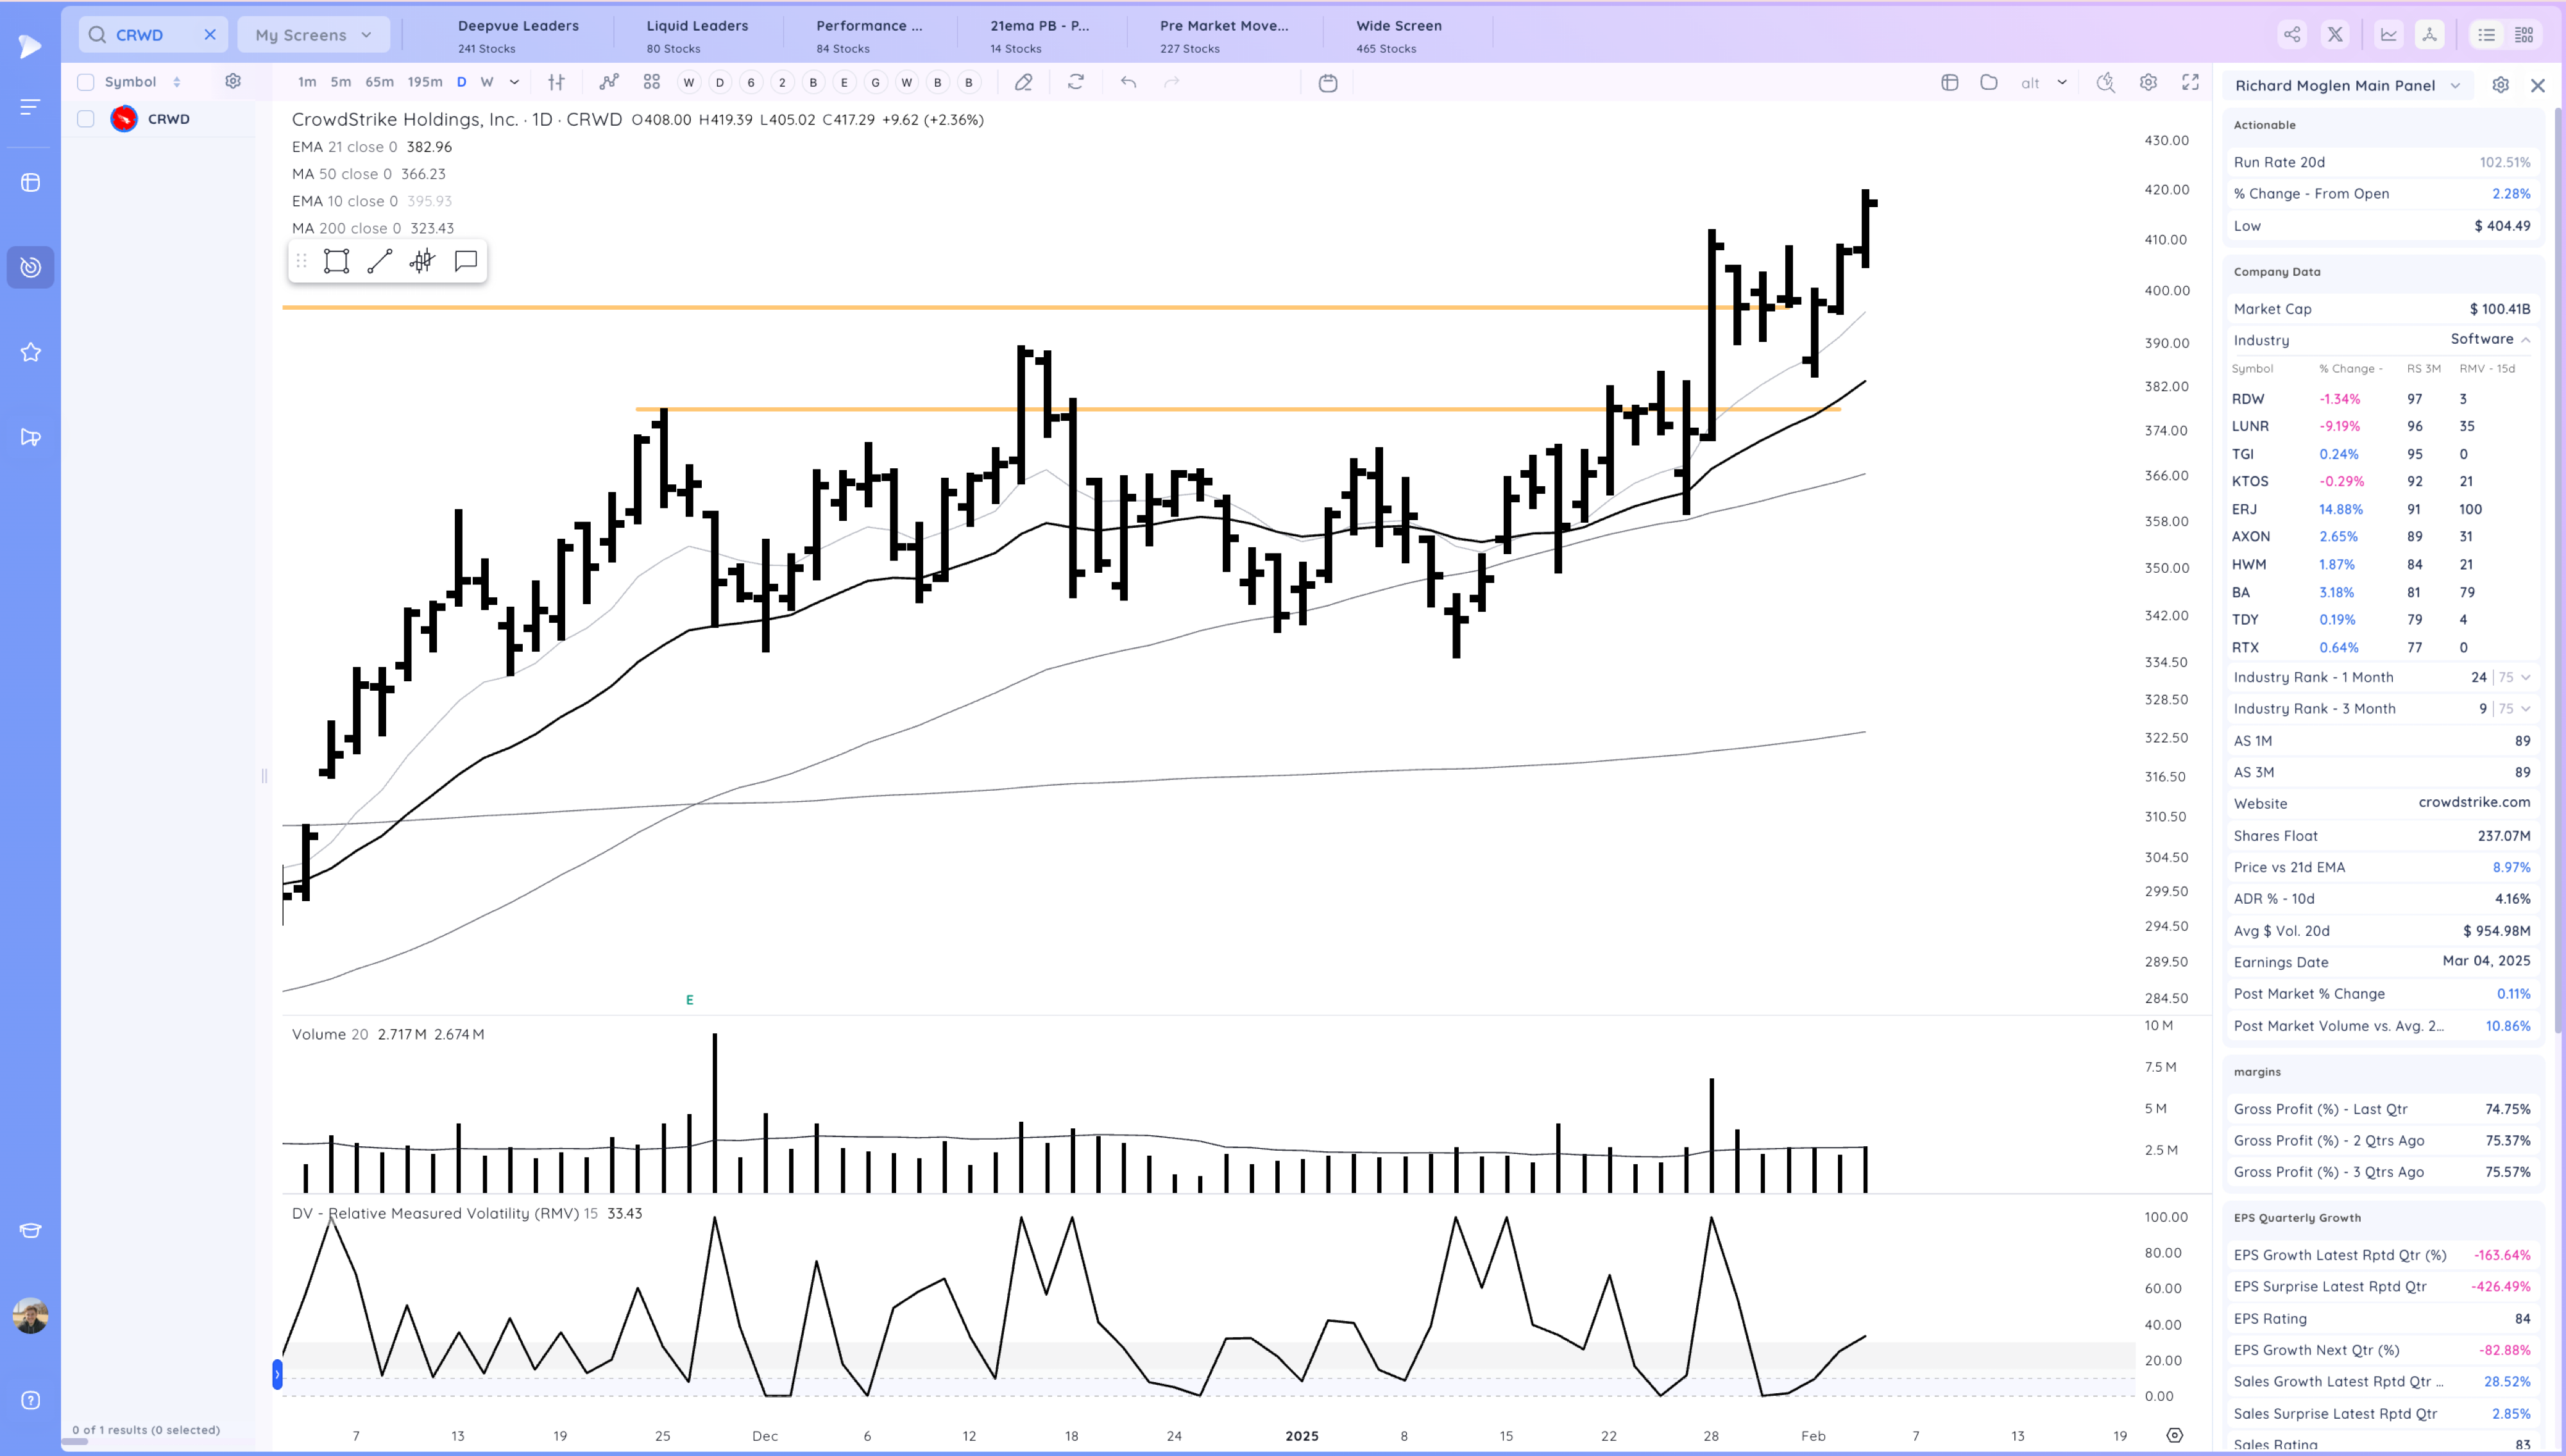Click the eraser tool in chart toolbar

1023,82
